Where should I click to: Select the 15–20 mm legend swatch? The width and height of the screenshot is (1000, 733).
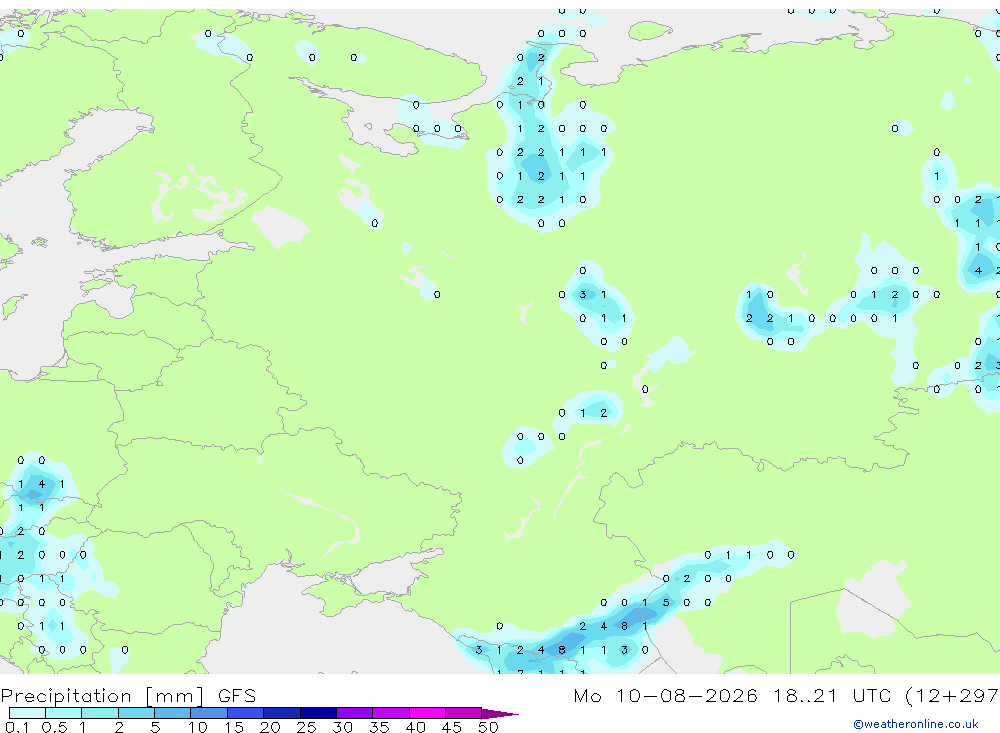(246, 713)
